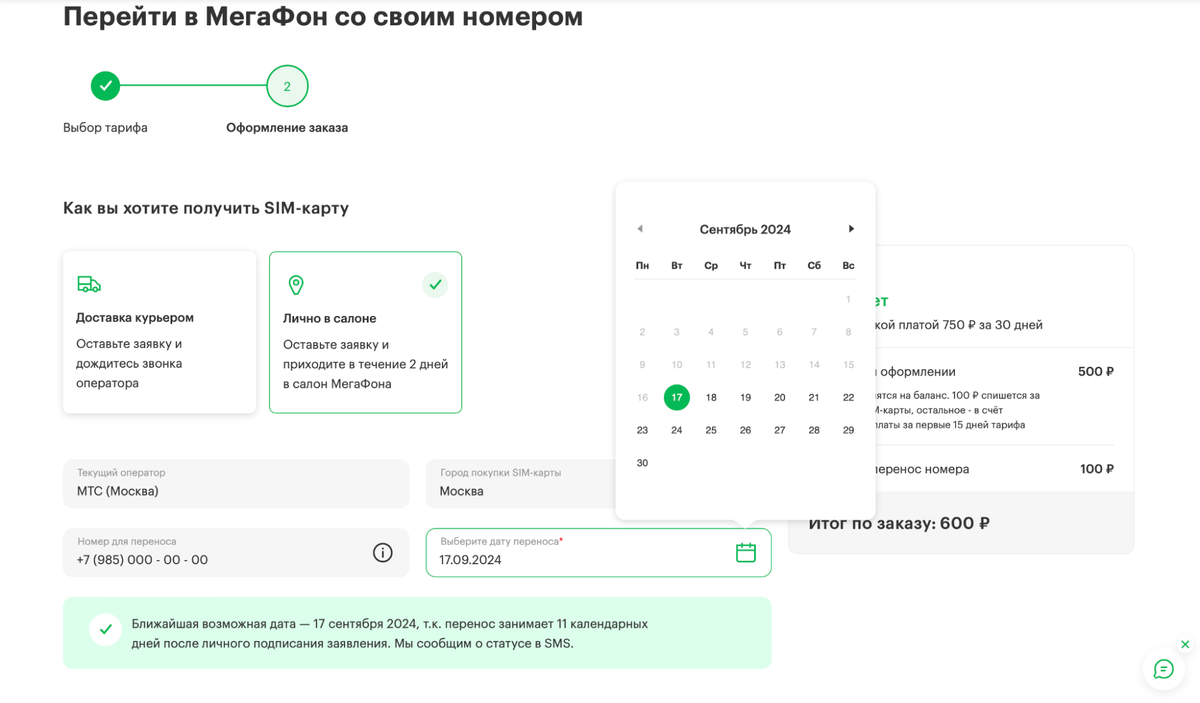Click the Номер для переноса input
This screenshot has width=1200, height=703.
click(236, 553)
